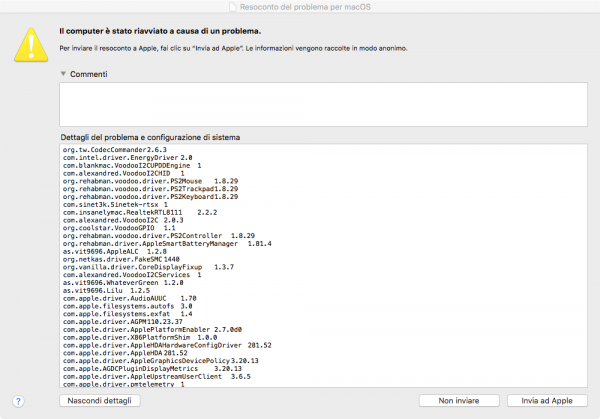The width and height of the screenshot is (600, 419).
Task: Select the PS2Trackpad 1.8.29 line
Action: tap(150, 189)
